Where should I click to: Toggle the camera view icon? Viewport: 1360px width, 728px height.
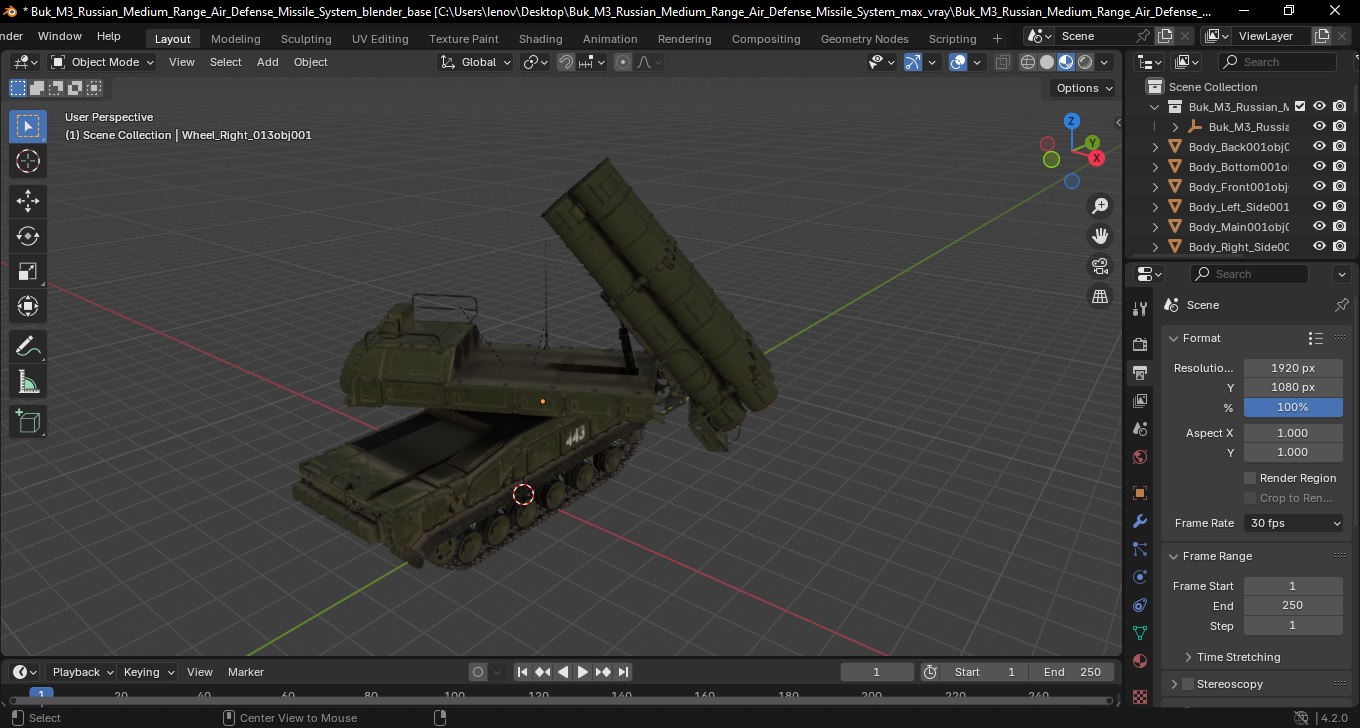[1100, 266]
